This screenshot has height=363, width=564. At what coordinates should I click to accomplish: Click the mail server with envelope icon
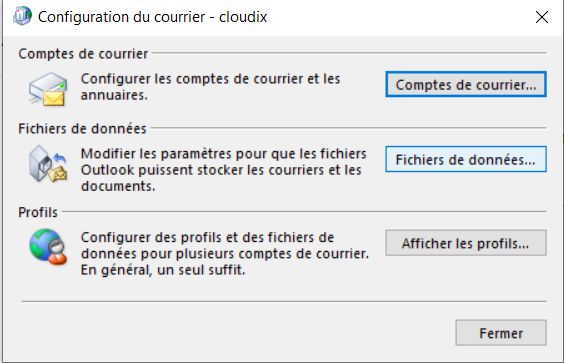click(48, 89)
